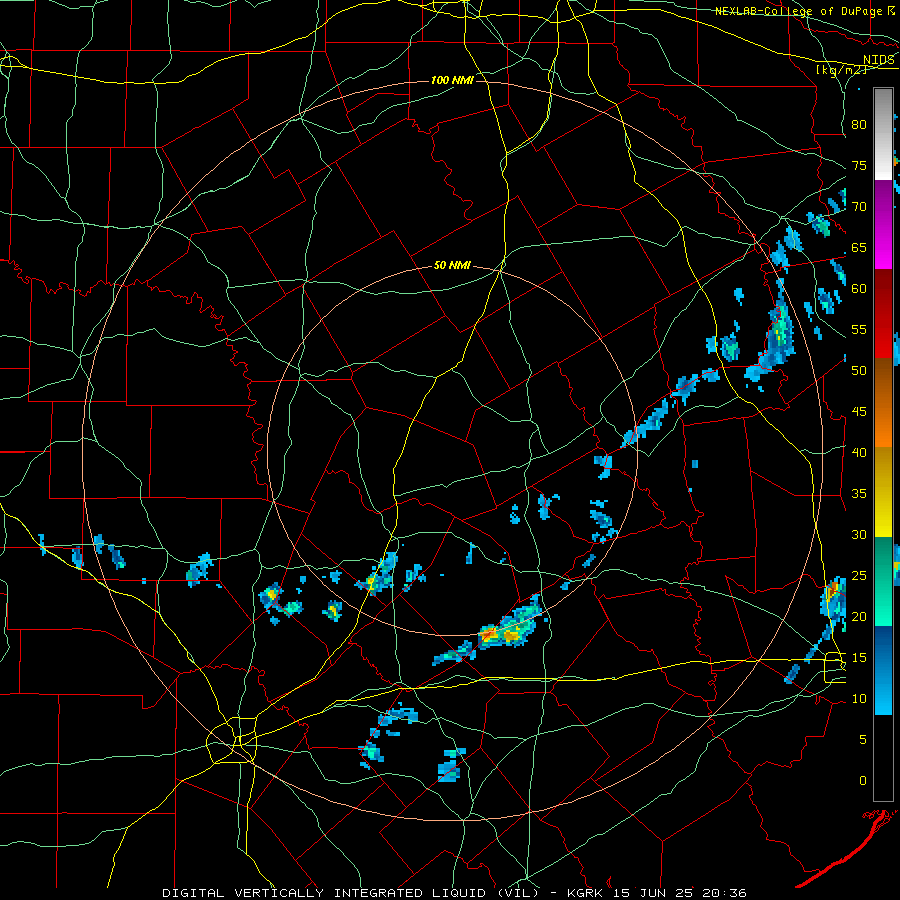Select the yellow segment of color bar

tap(883, 492)
